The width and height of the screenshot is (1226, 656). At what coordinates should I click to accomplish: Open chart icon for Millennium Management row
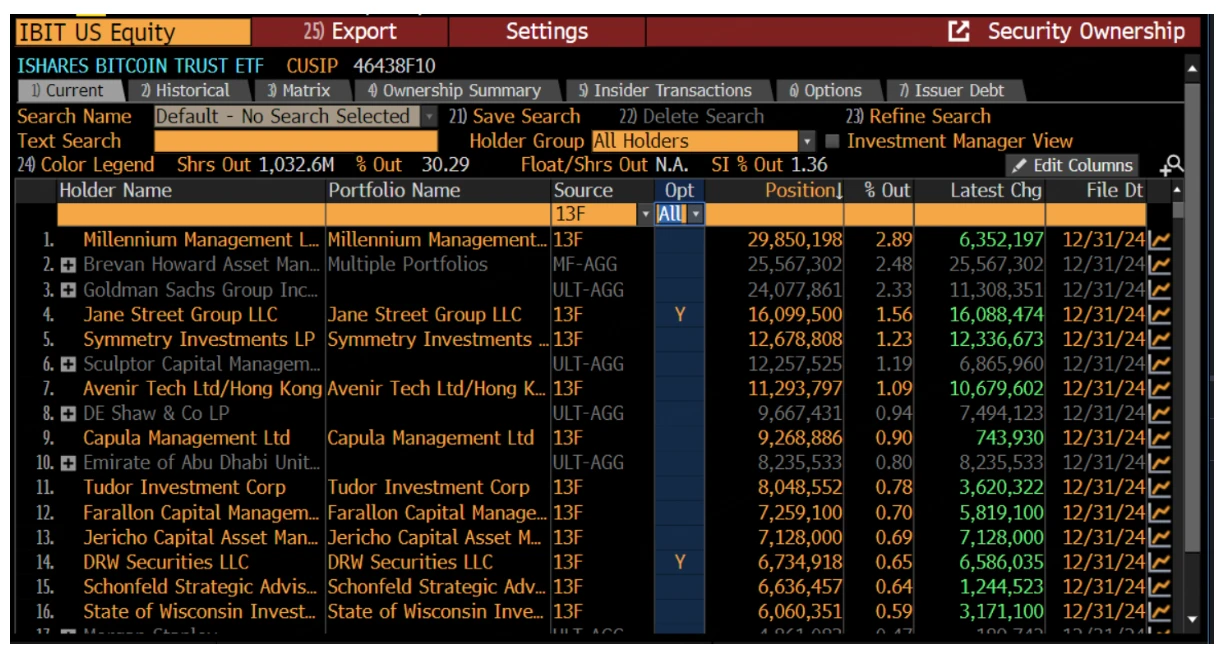pyautogui.click(x=1160, y=240)
